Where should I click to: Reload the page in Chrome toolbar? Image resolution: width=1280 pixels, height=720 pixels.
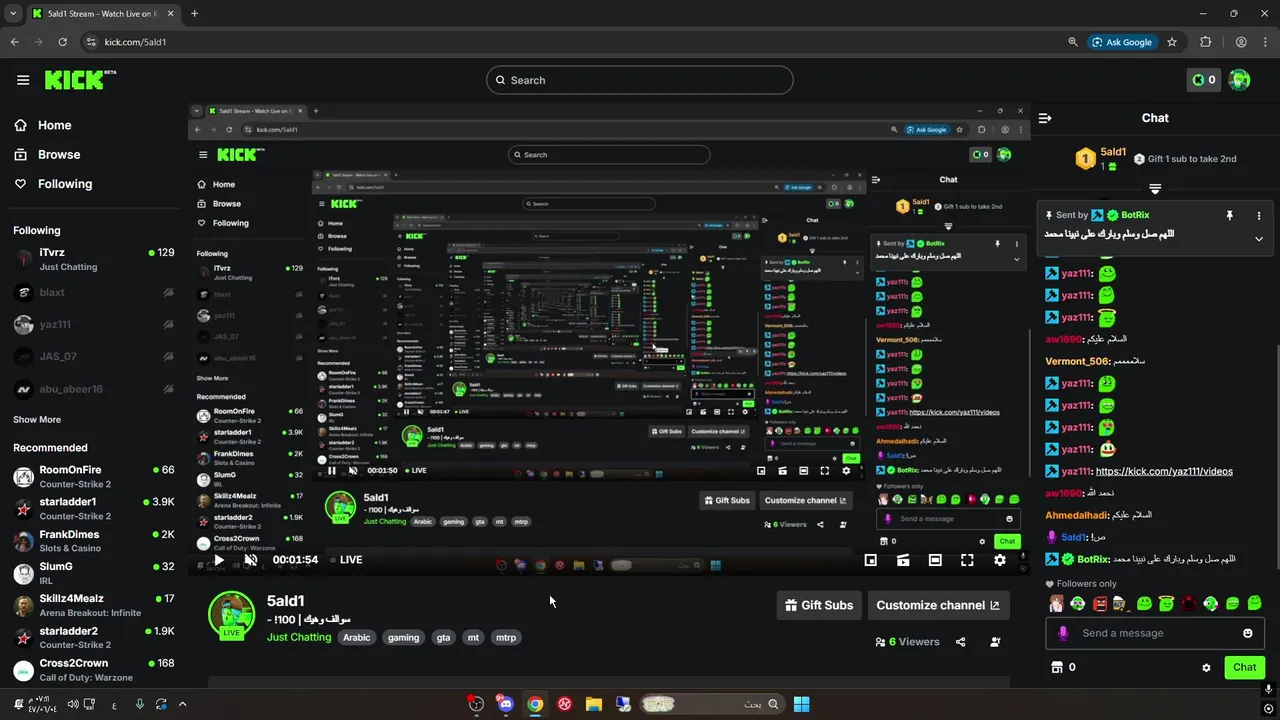(62, 42)
